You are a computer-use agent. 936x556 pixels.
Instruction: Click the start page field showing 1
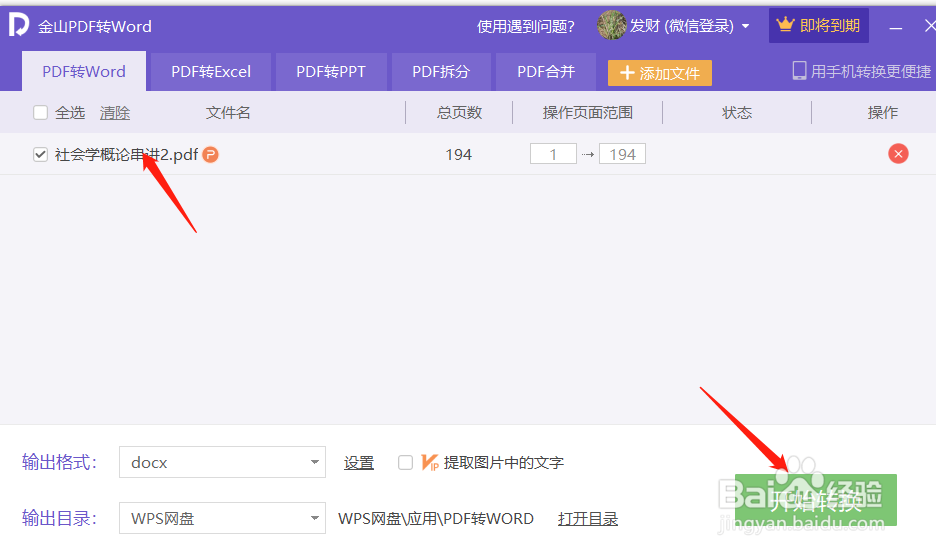[x=553, y=154]
